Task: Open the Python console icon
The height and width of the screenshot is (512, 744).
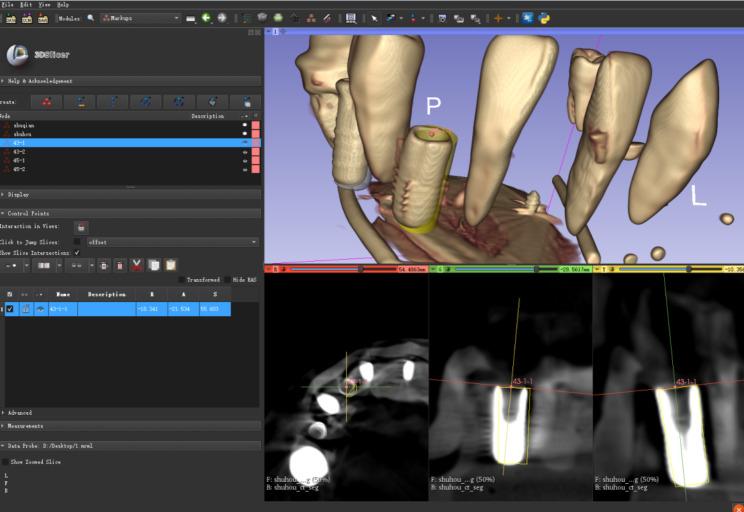Action: (544, 19)
